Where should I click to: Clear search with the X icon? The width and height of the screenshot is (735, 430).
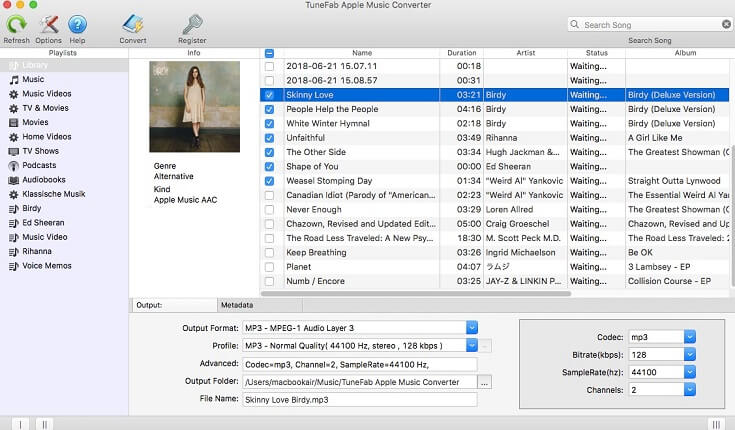pyautogui.click(x=726, y=24)
